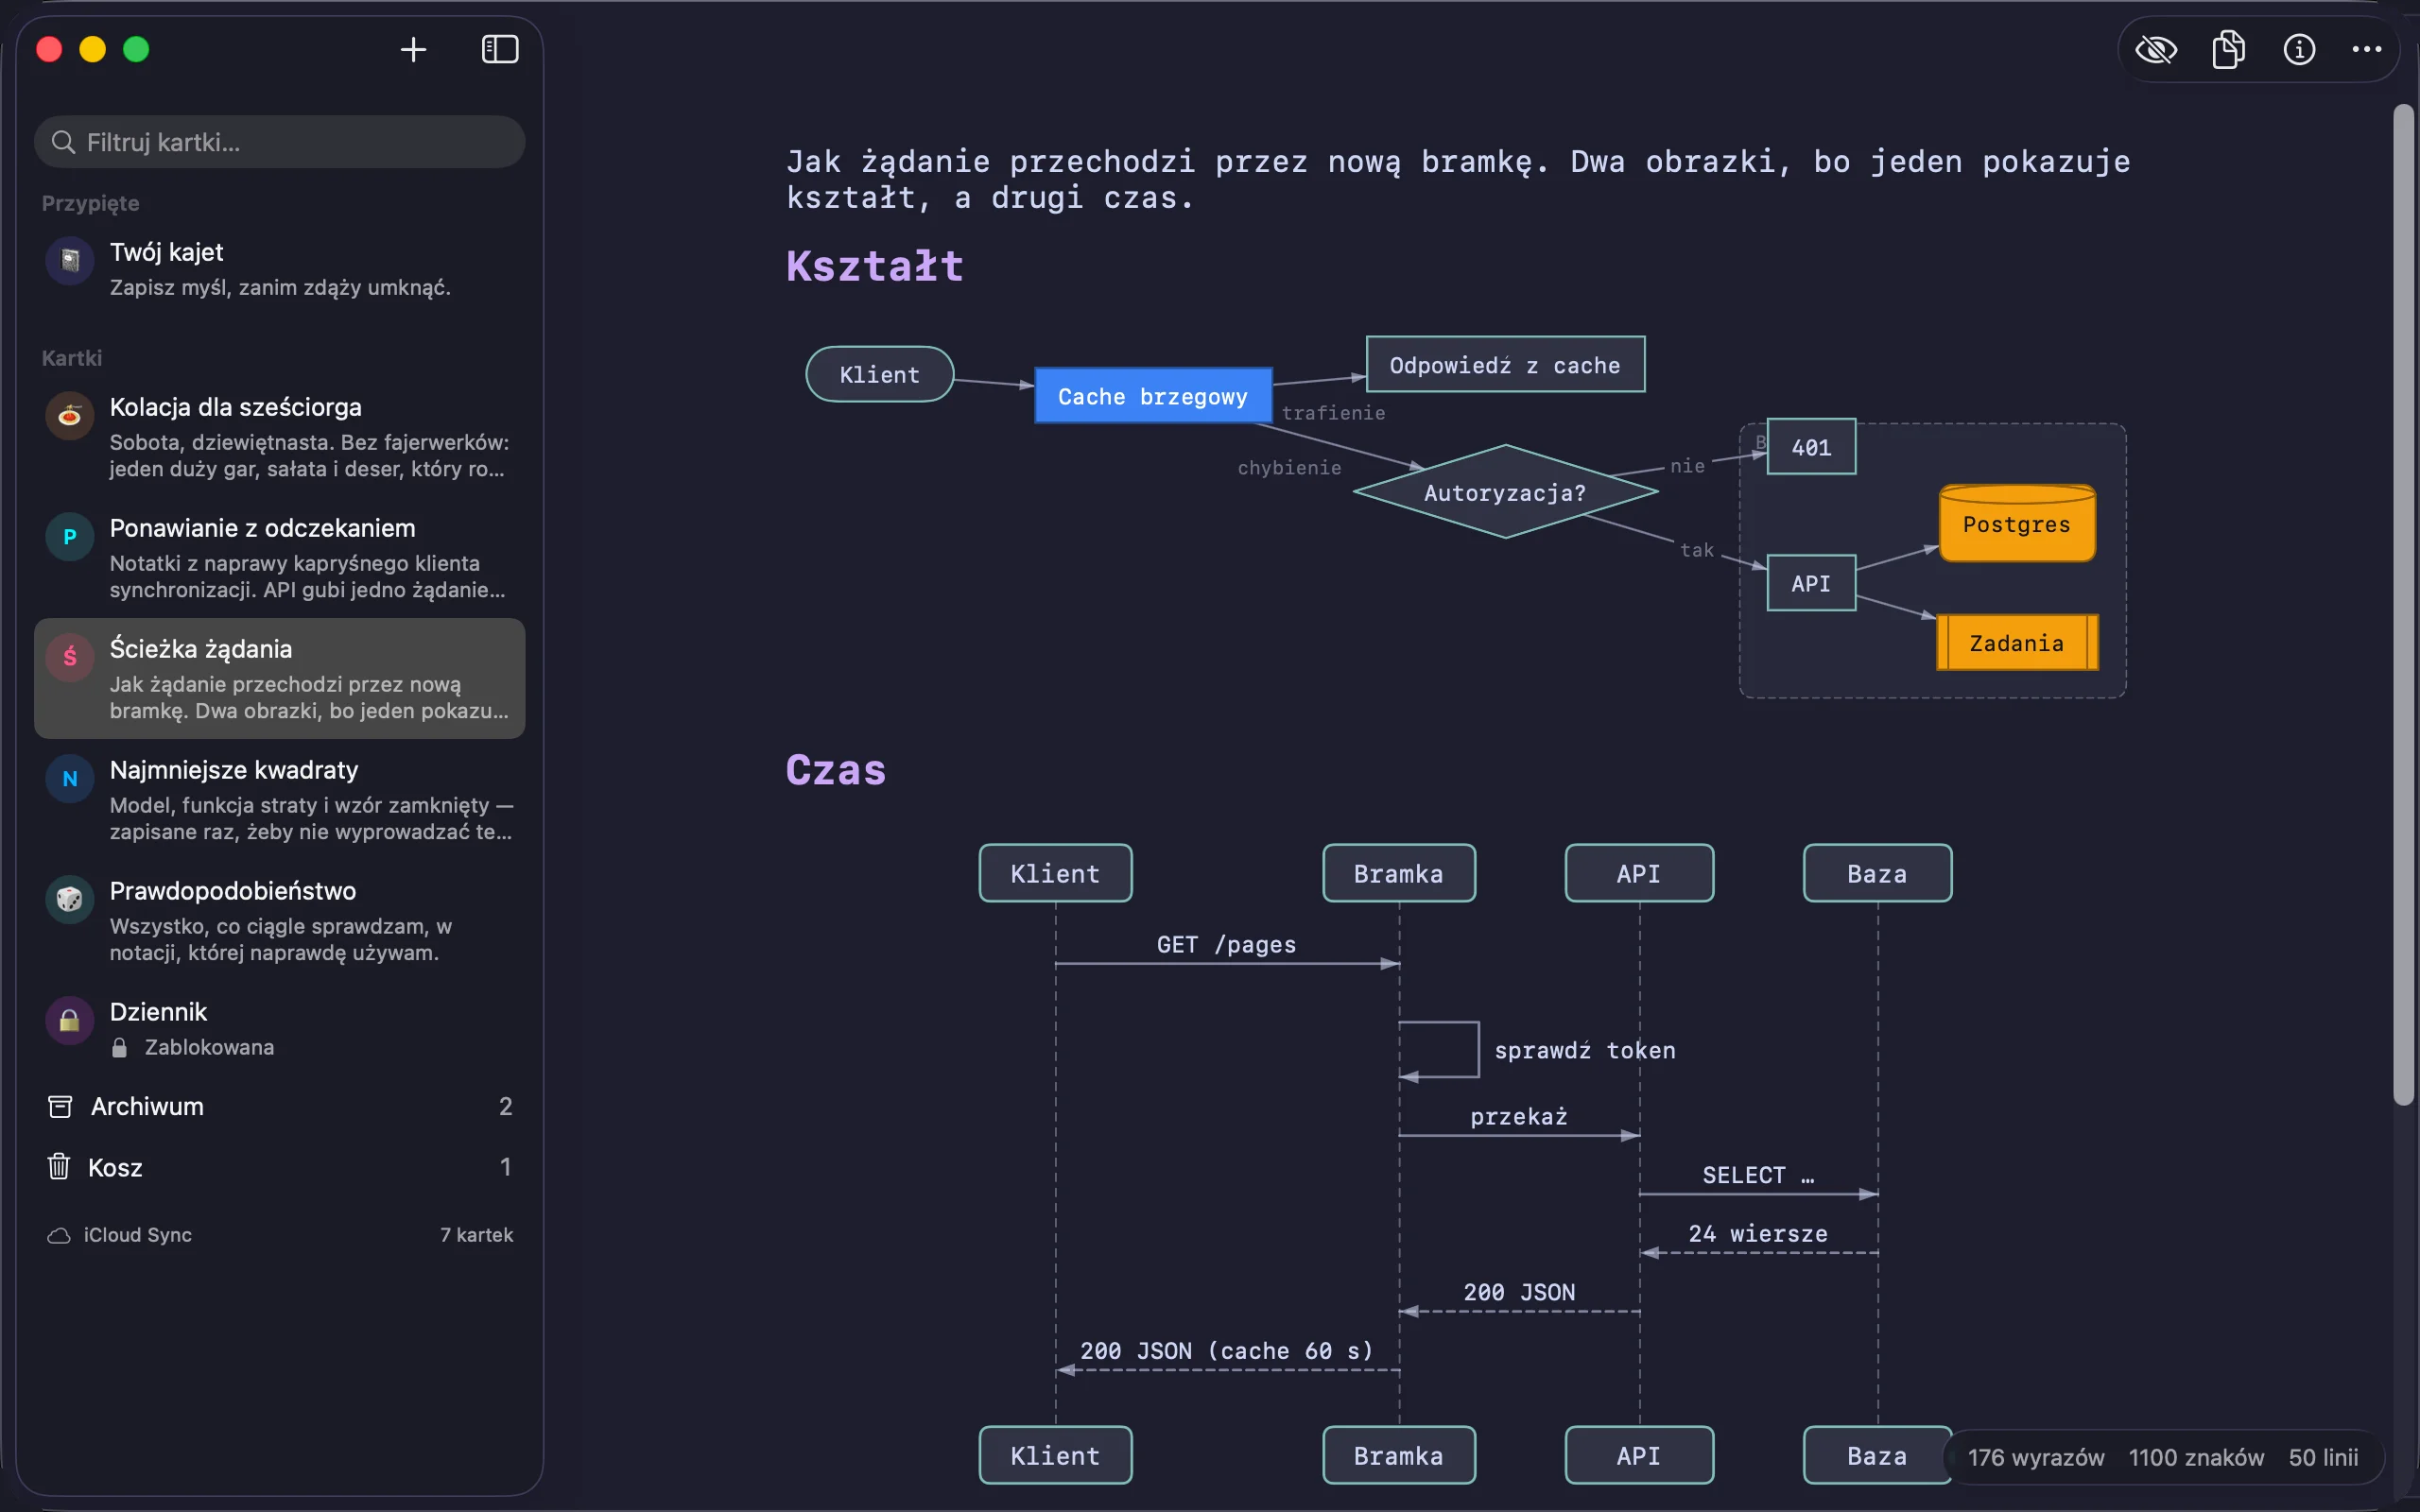Select the Kolacja dla sześciorga note
2420x1512 pixels.
[x=279, y=437]
